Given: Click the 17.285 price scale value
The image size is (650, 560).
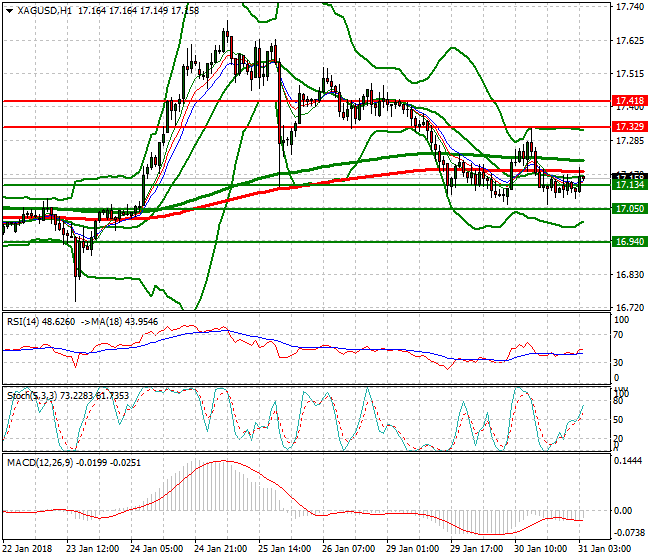Looking at the screenshot, I should (630, 141).
